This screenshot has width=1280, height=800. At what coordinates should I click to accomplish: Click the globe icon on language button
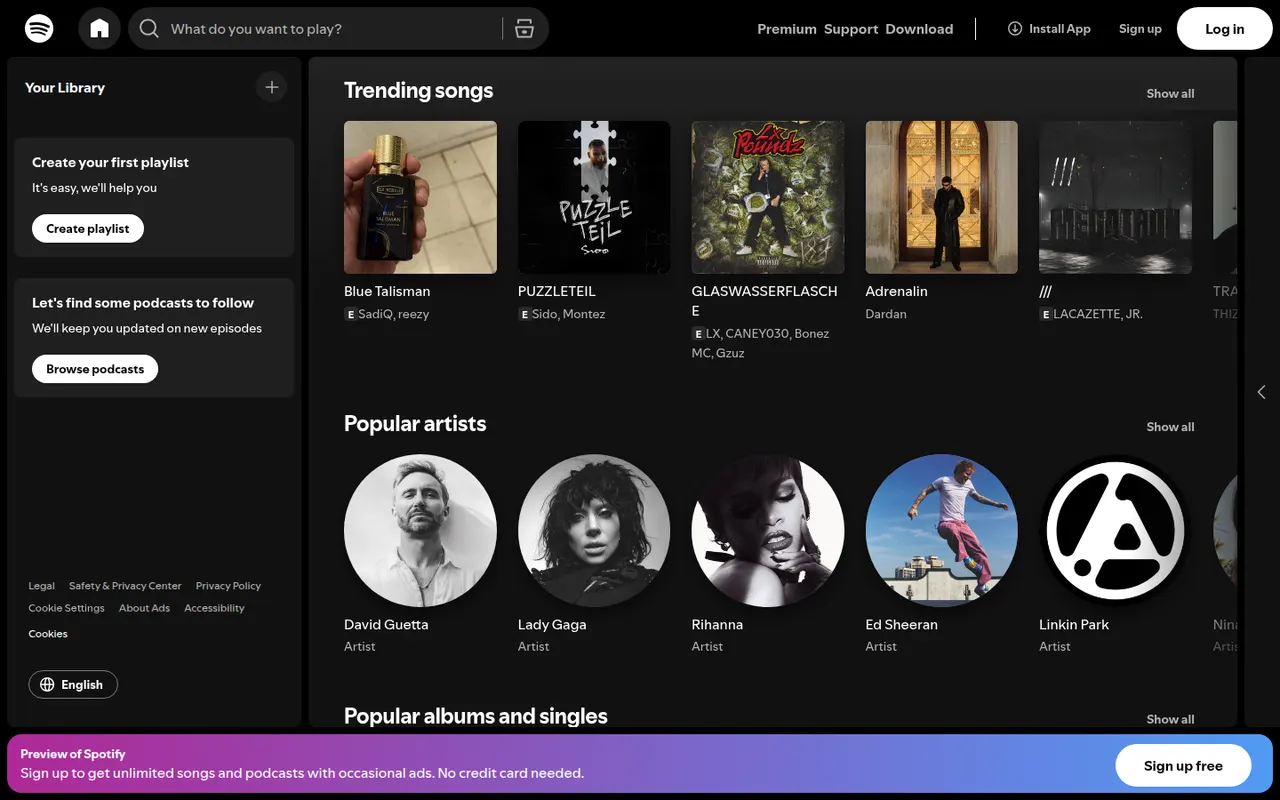coord(47,685)
